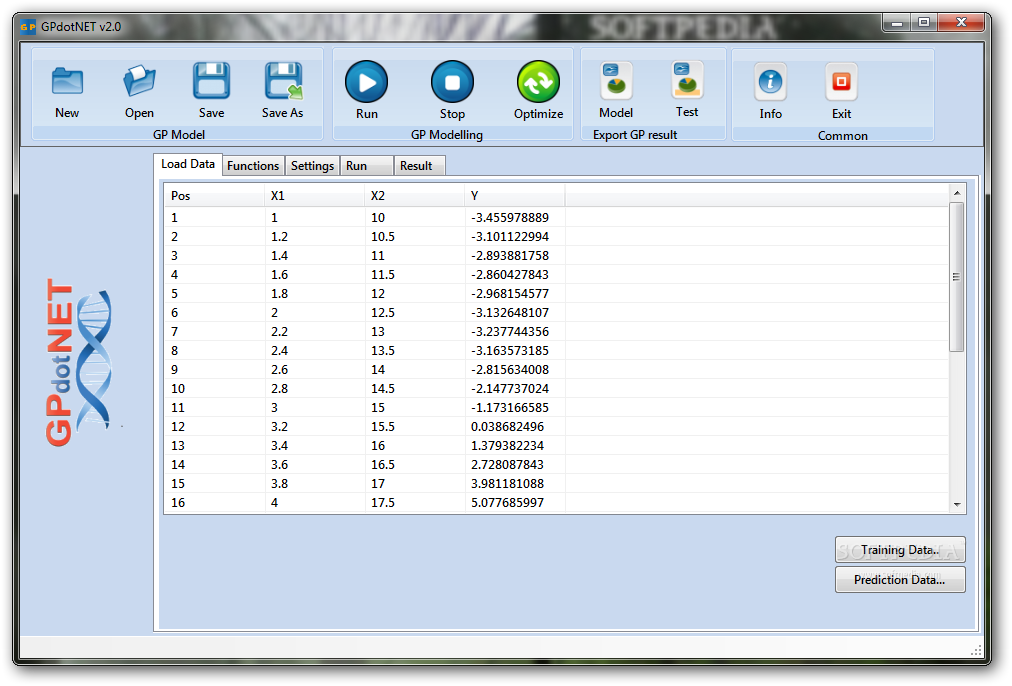The width and height of the screenshot is (1012, 686).
Task: Export GP result Model icon
Action: pos(616,81)
